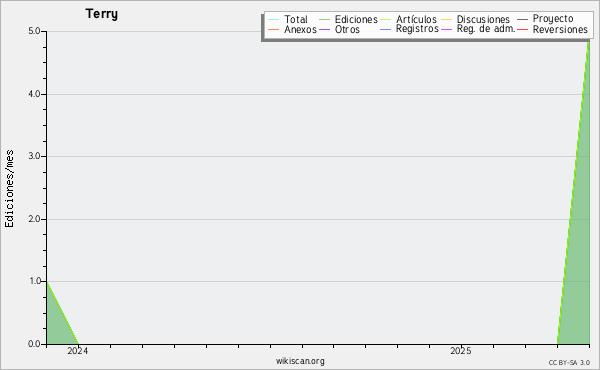Click the CC BY-SA 3.0 license text
The image size is (600, 370).
coord(569,363)
